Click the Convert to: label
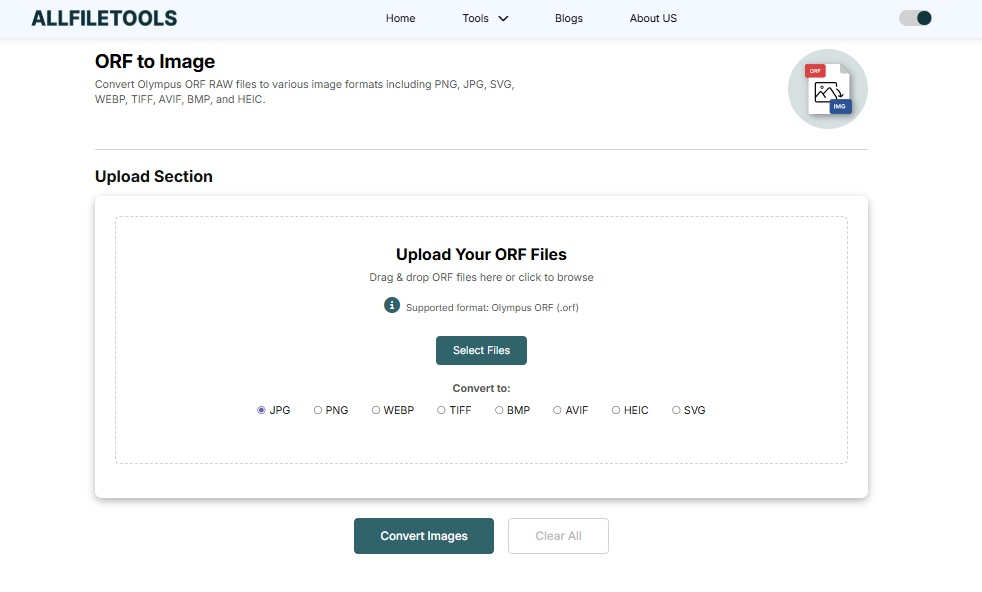 coord(481,388)
